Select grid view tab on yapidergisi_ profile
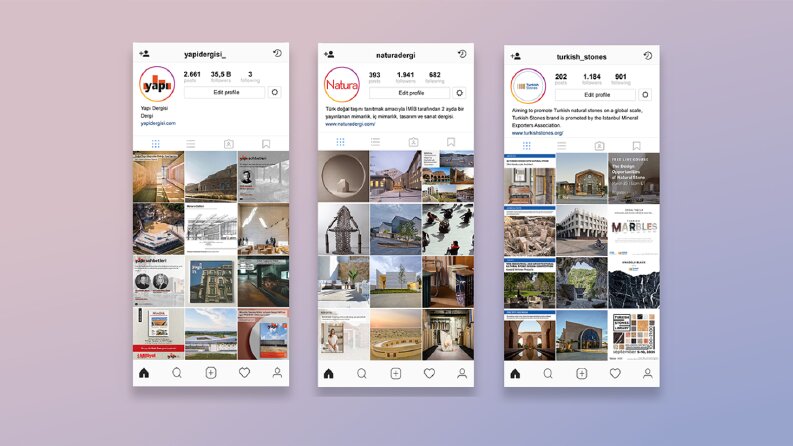 (156, 144)
